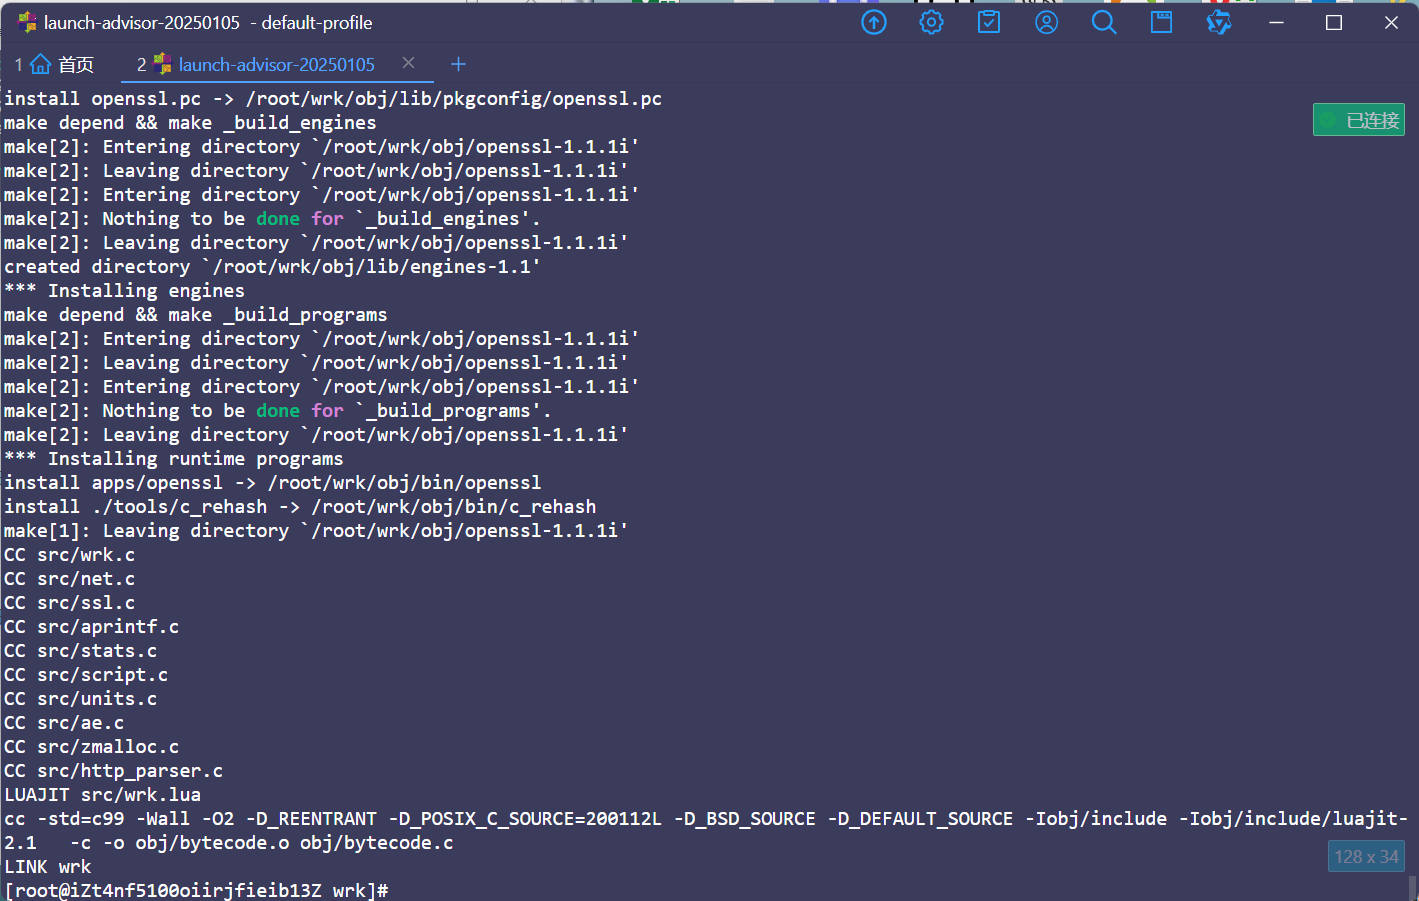This screenshot has width=1419, height=901.
Task: Click the home icon on the first tab
Action: [41, 65]
